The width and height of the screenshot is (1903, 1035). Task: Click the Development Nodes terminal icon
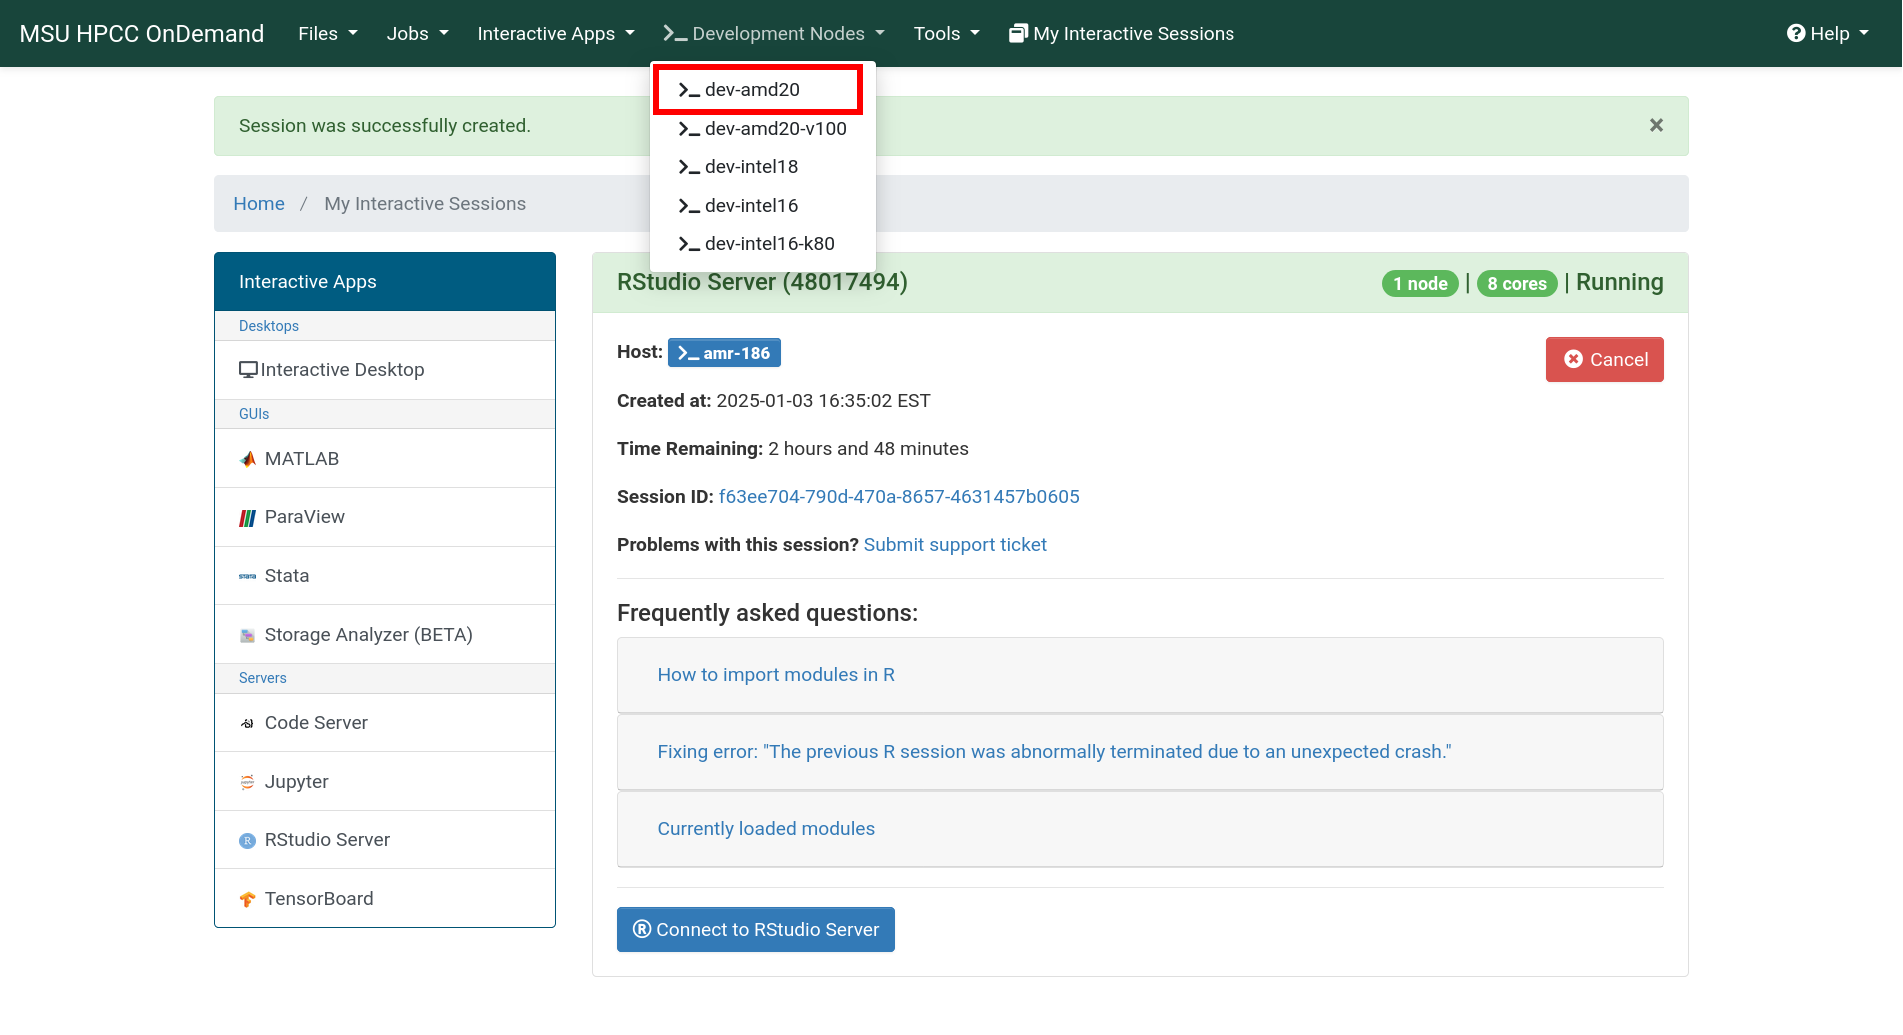tap(675, 34)
